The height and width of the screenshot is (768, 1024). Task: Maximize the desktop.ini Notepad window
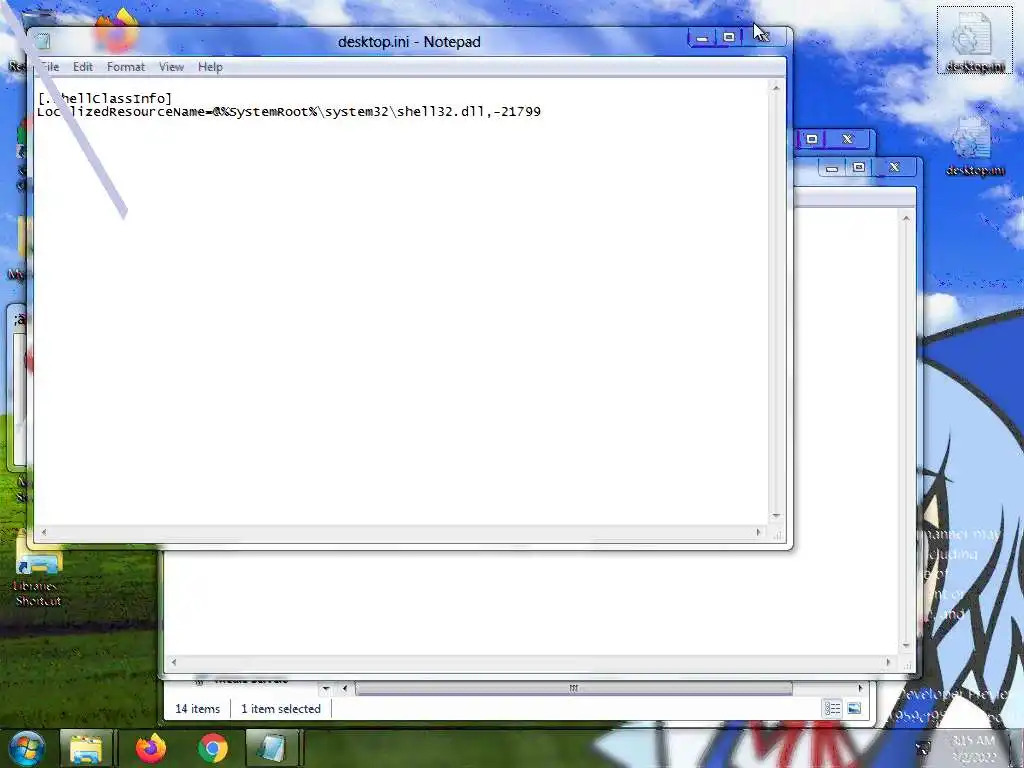[x=729, y=37]
